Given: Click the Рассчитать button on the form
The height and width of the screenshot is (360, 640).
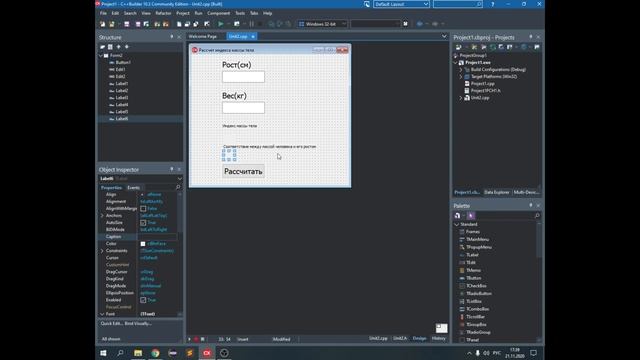Looking at the screenshot, I should 243,171.
